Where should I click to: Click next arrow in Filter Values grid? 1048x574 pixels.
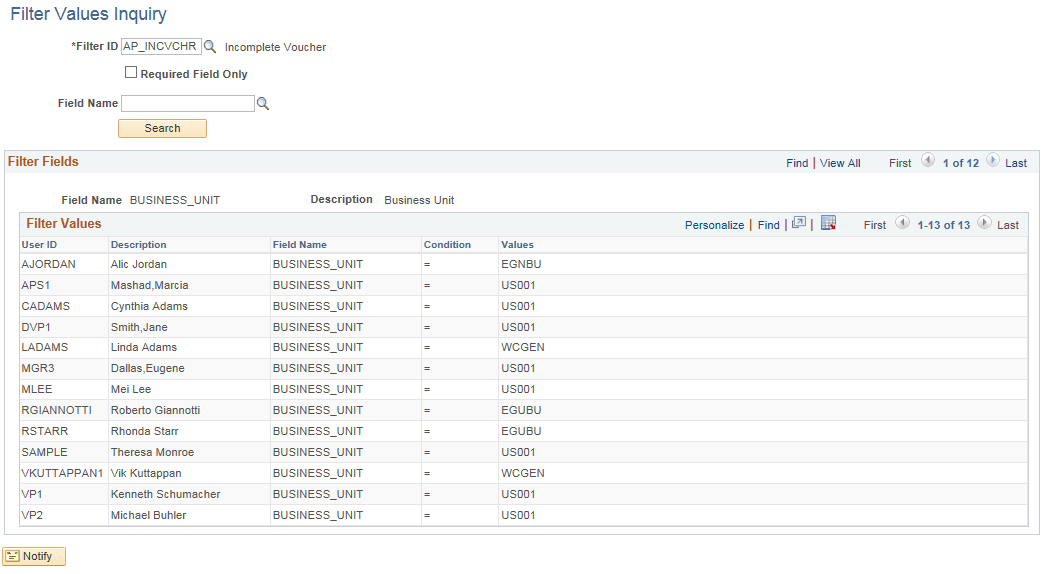point(984,224)
